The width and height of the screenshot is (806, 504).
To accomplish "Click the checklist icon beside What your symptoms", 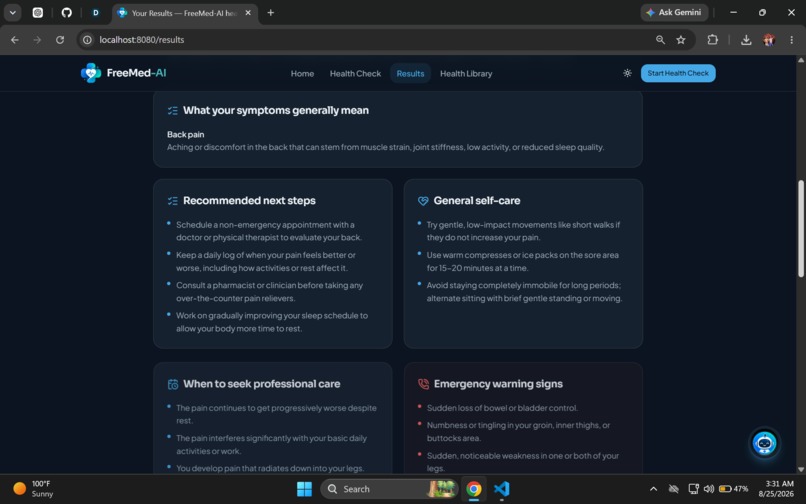I will [173, 111].
